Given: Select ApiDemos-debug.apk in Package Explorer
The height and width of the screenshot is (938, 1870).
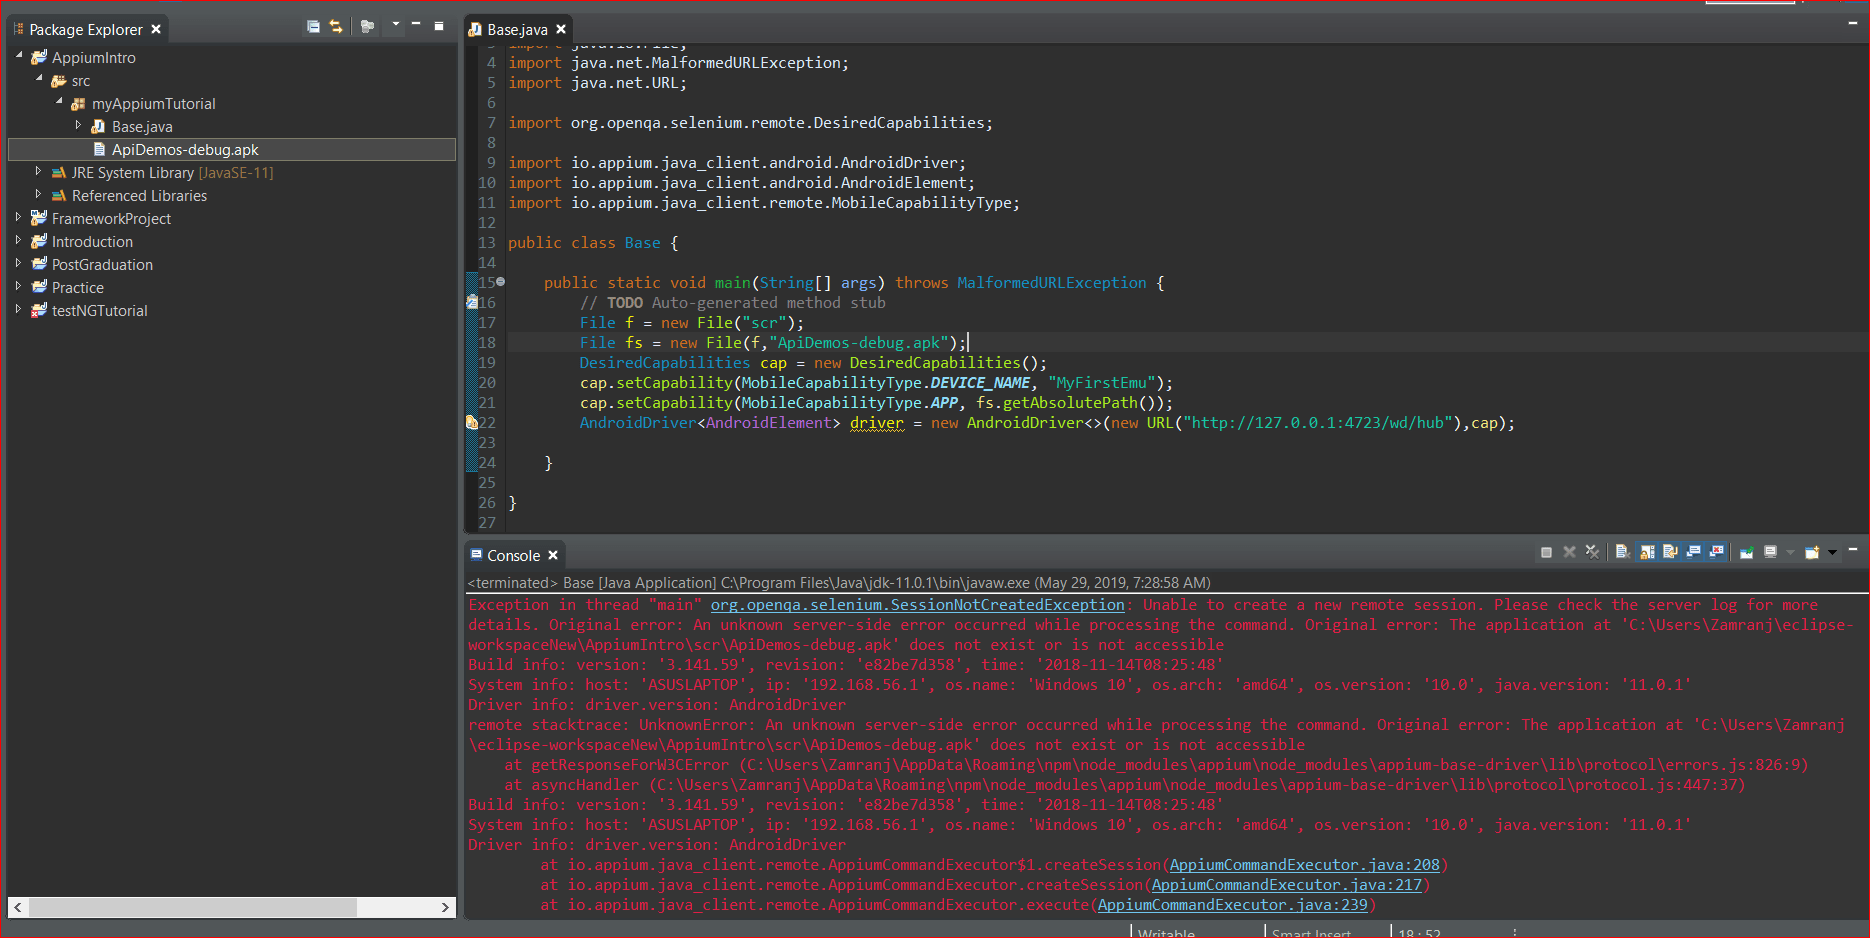Looking at the screenshot, I should pyautogui.click(x=184, y=149).
